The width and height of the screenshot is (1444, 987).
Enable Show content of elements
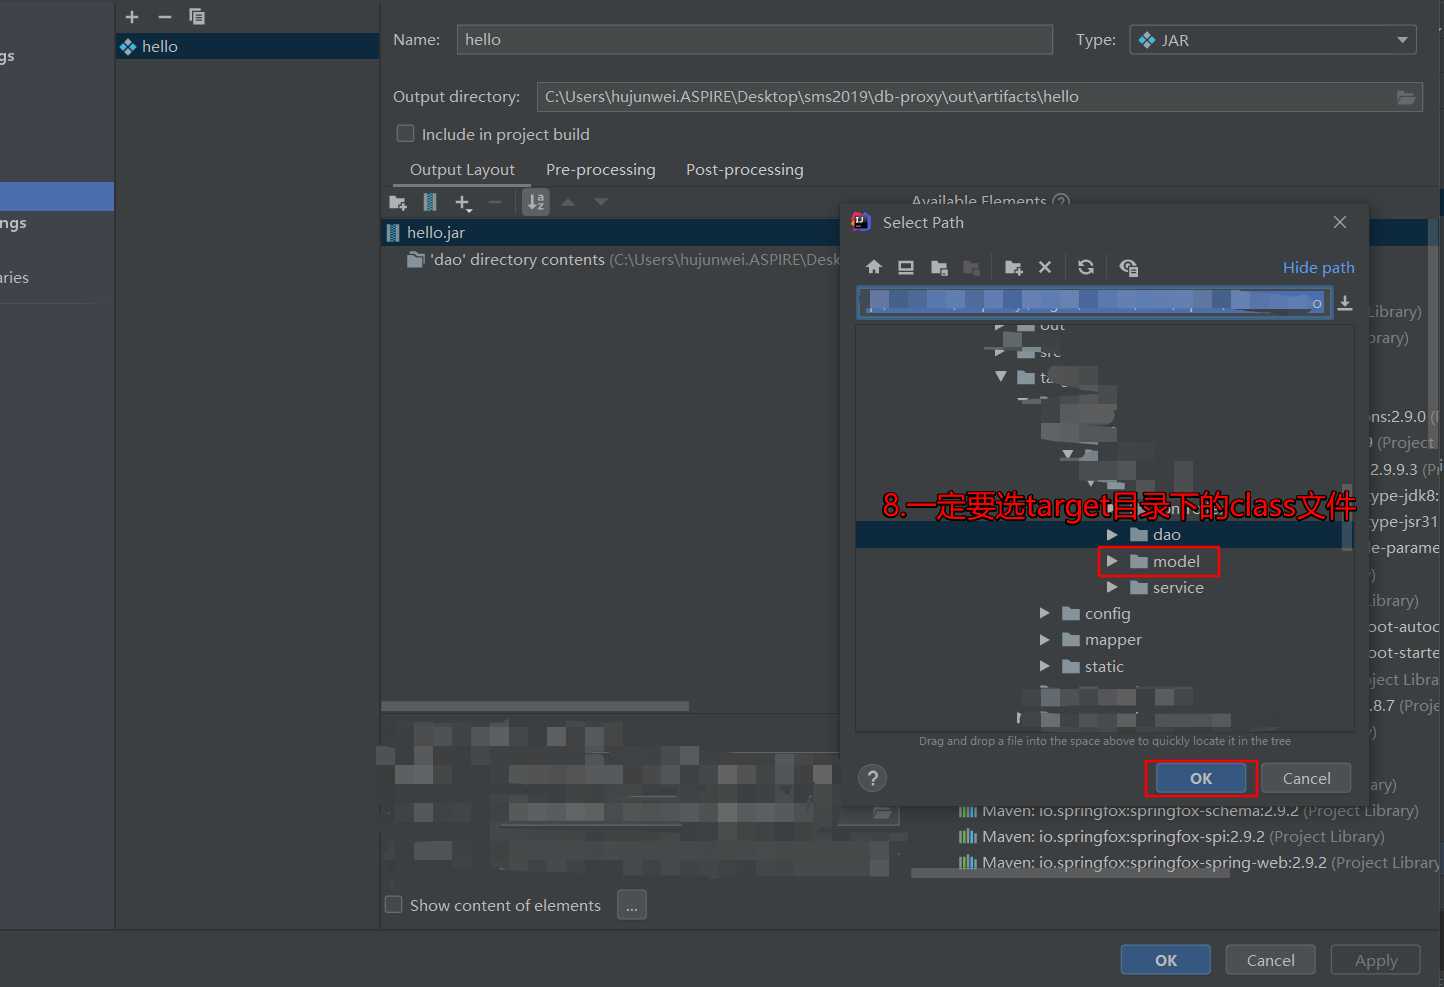pyautogui.click(x=394, y=905)
